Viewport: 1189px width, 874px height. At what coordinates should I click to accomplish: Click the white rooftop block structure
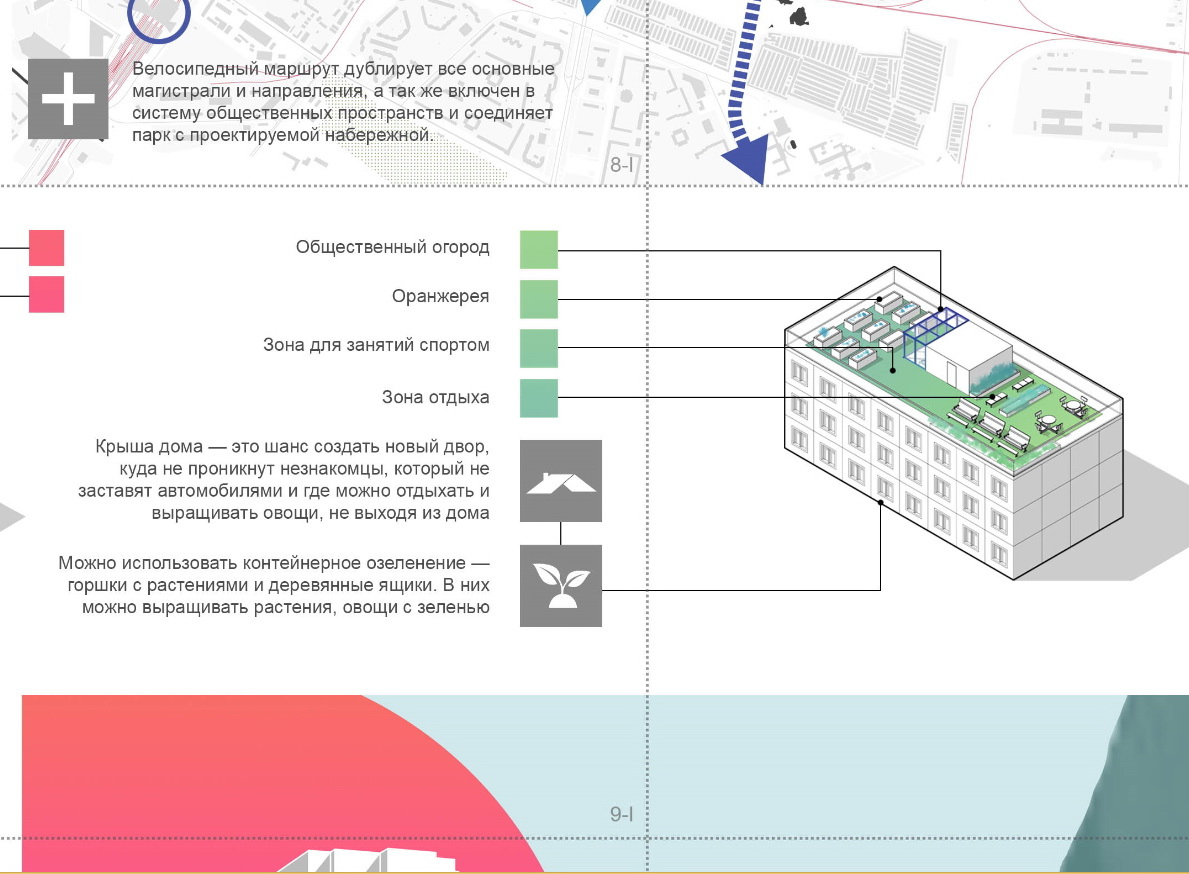970,354
